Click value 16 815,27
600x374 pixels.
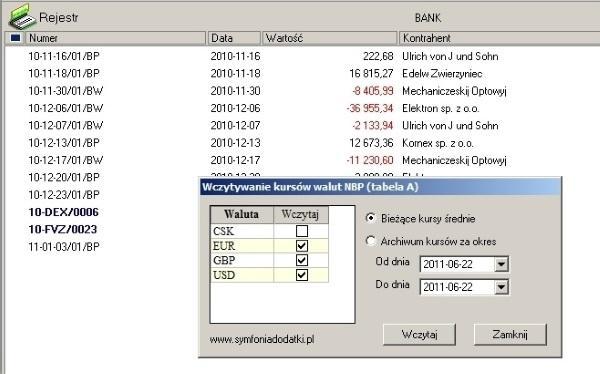371,73
